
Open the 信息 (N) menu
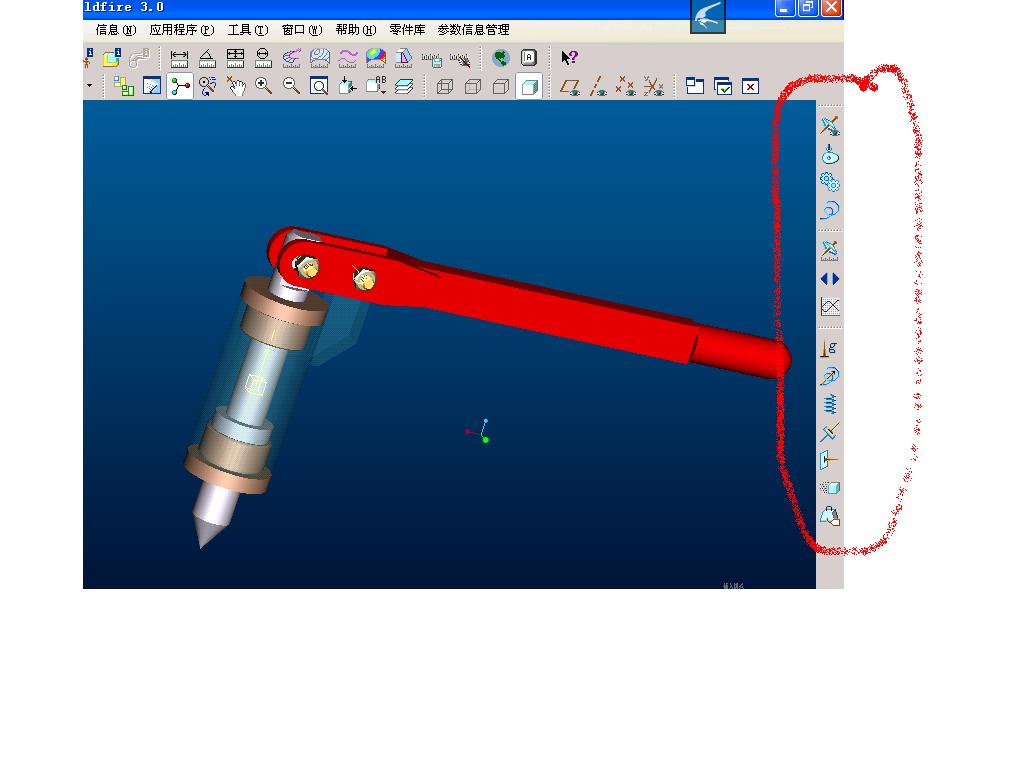116,30
